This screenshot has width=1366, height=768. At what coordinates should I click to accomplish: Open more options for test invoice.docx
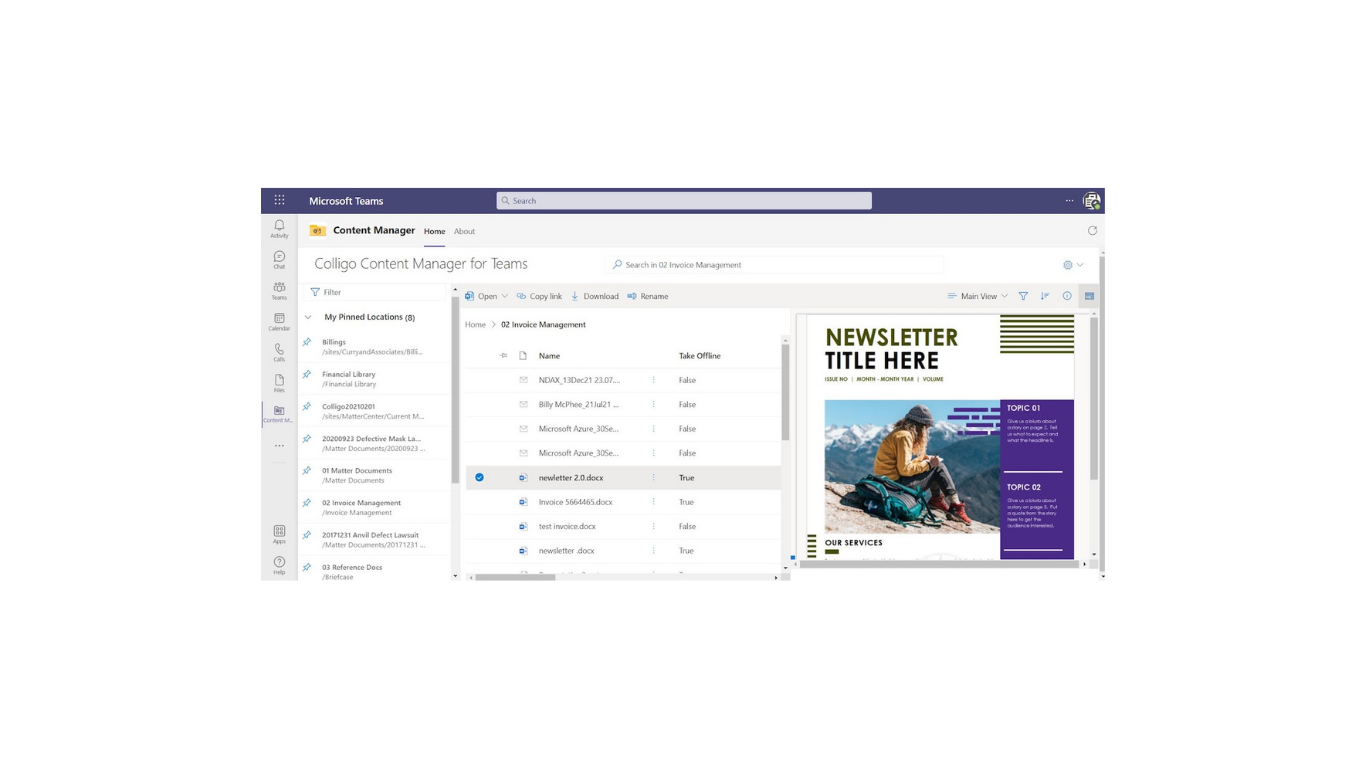[654, 526]
